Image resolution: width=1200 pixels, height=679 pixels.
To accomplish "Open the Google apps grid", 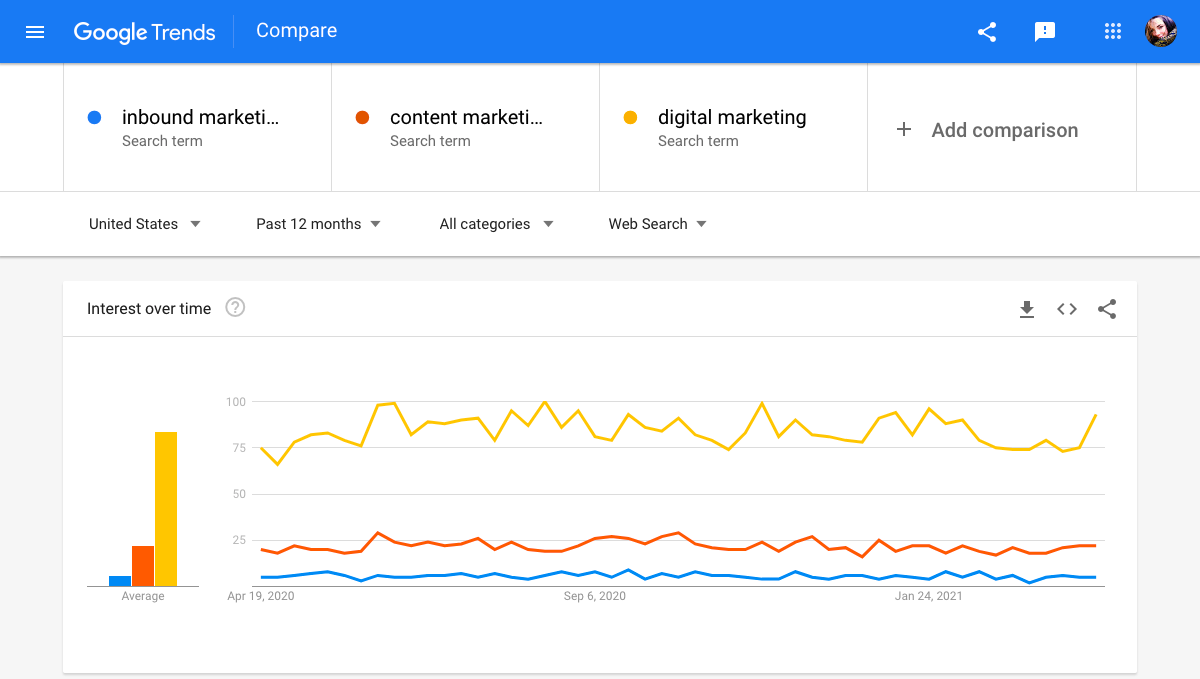I will click(1113, 31).
